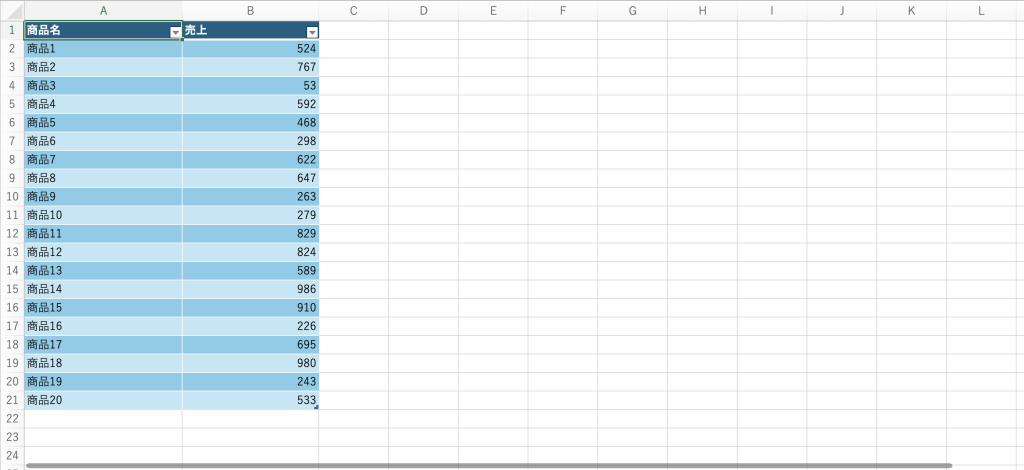Select the row 12 header number

(11, 234)
